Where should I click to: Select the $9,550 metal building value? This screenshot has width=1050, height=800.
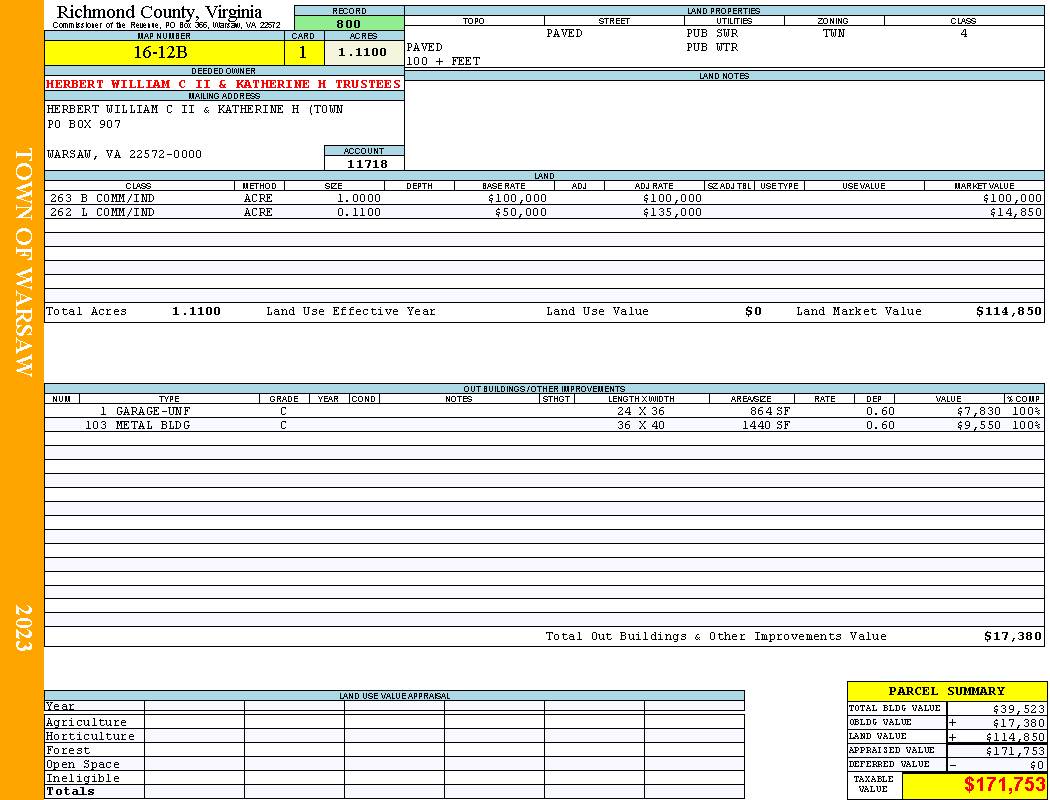coord(978,425)
